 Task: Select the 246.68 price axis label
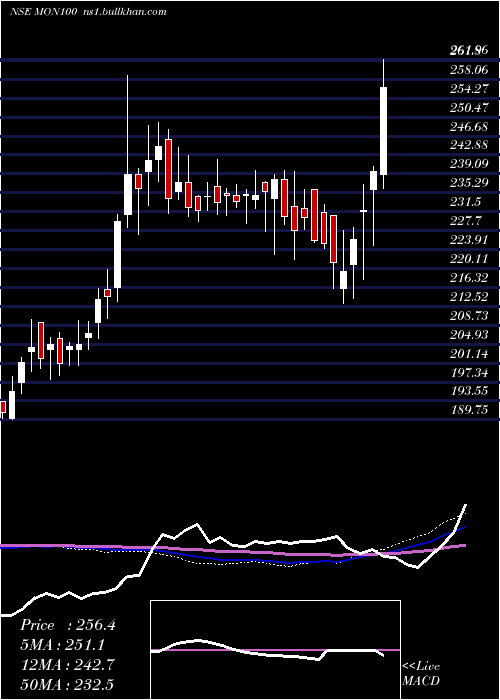[x=468, y=126]
